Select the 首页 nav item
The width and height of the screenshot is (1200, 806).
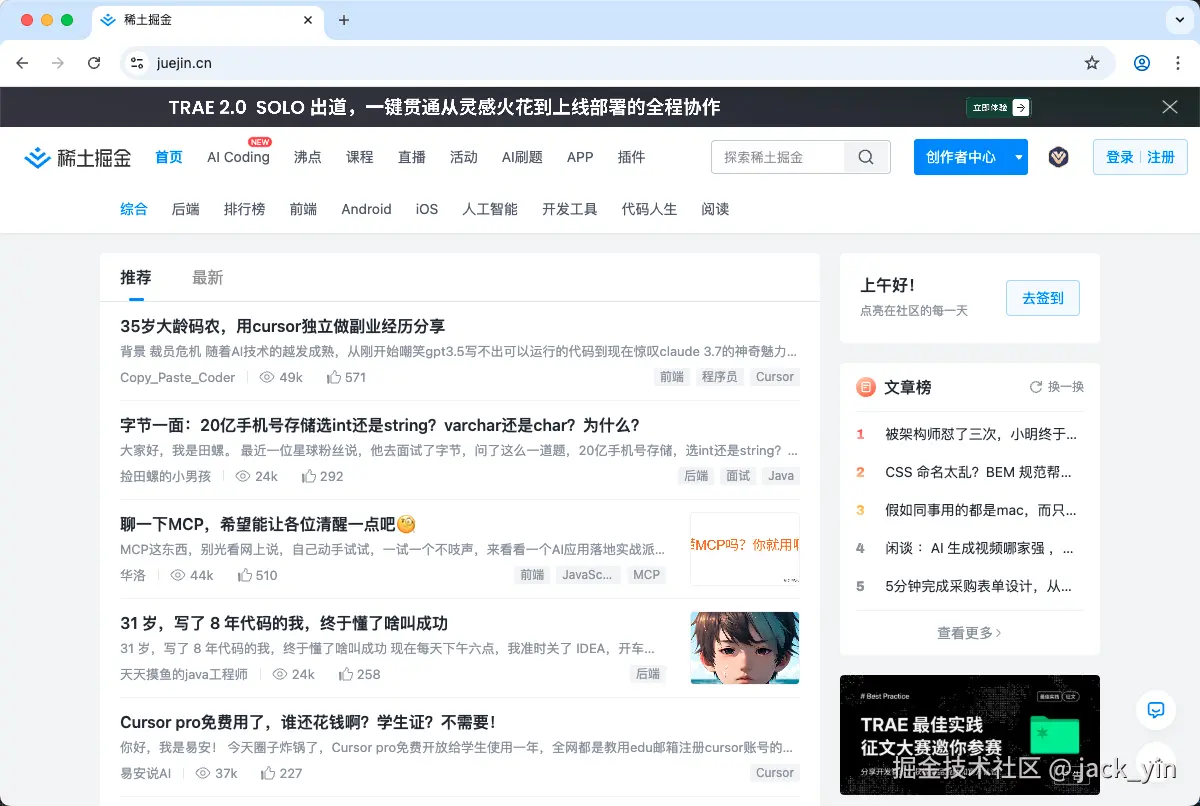click(x=169, y=157)
